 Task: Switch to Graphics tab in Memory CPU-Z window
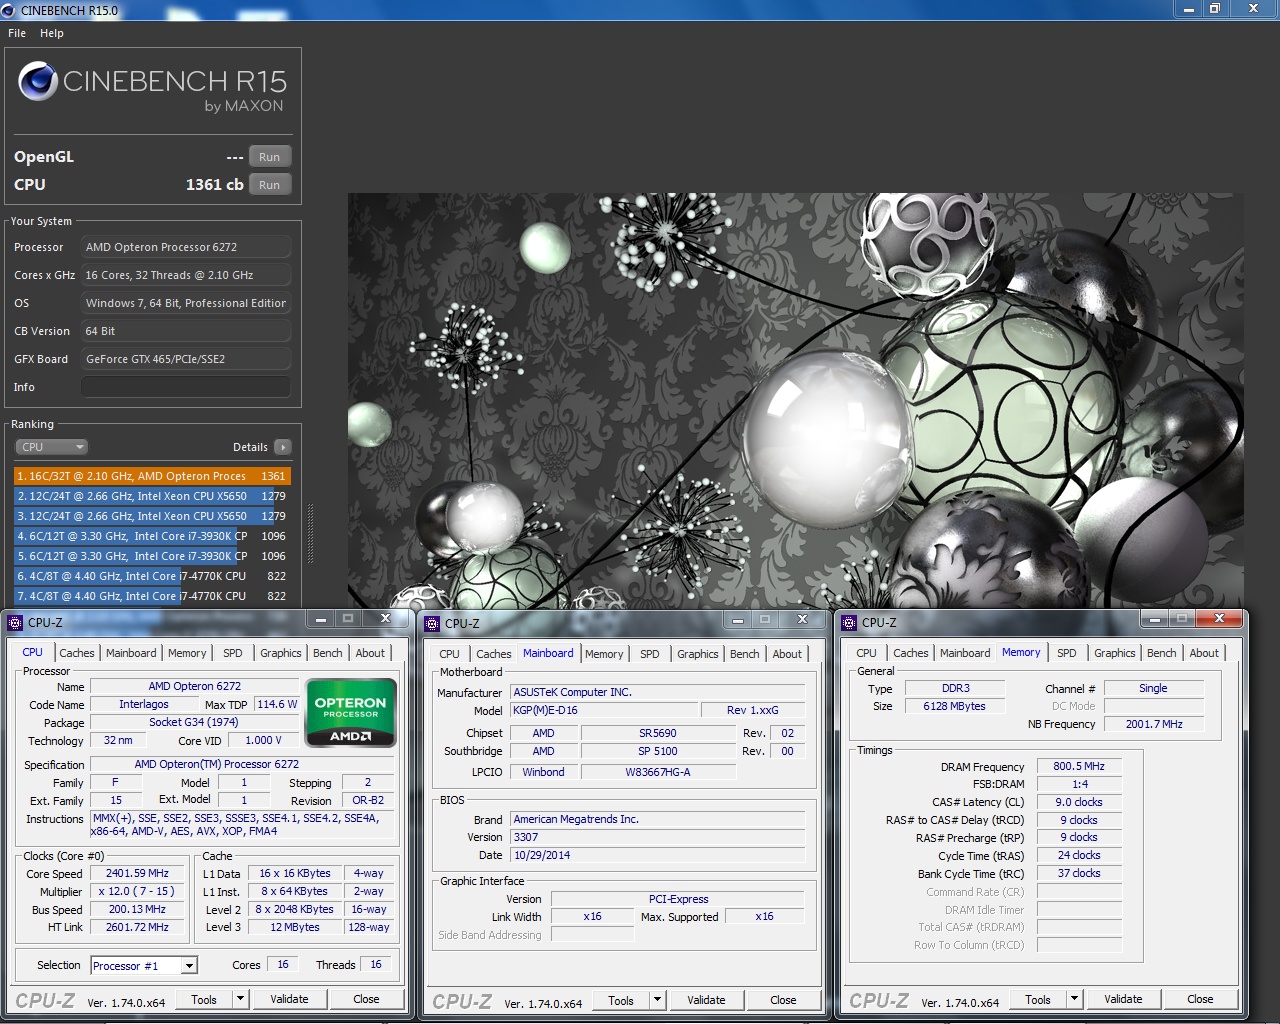[x=1115, y=653]
